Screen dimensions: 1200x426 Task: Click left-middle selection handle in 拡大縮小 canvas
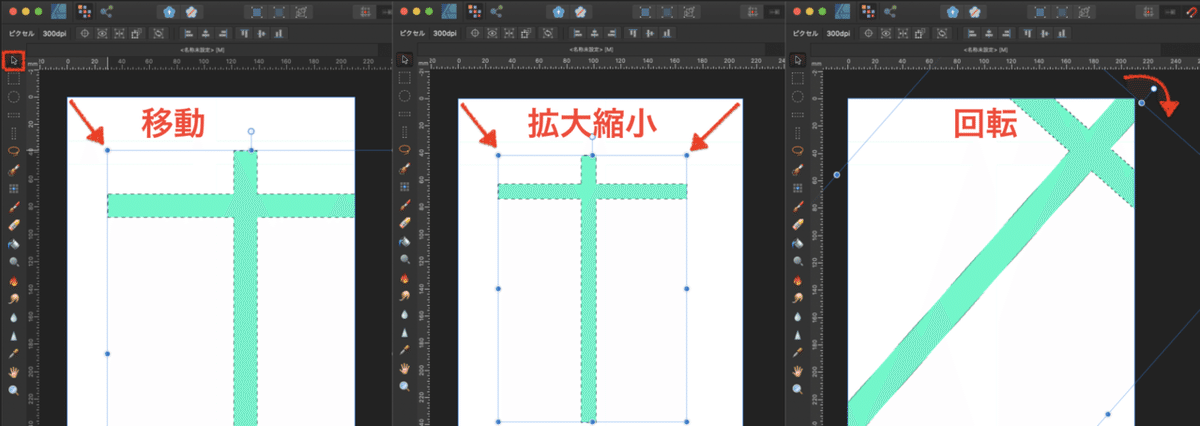coord(499,289)
